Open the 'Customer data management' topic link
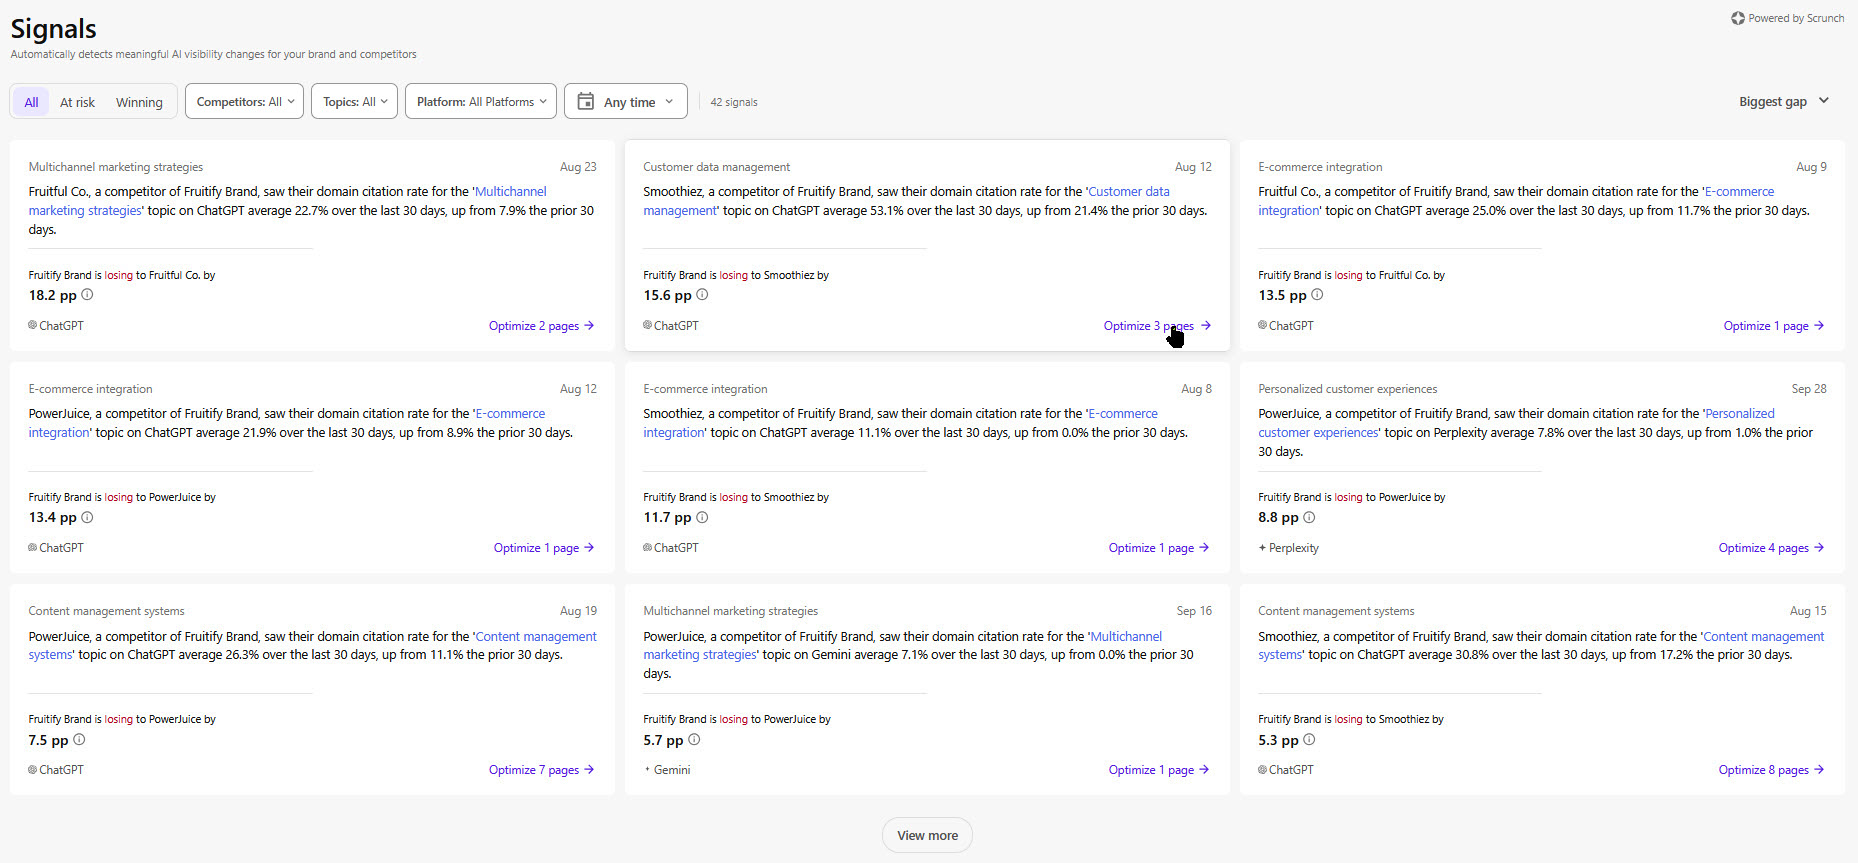1858x863 pixels. tap(1128, 192)
